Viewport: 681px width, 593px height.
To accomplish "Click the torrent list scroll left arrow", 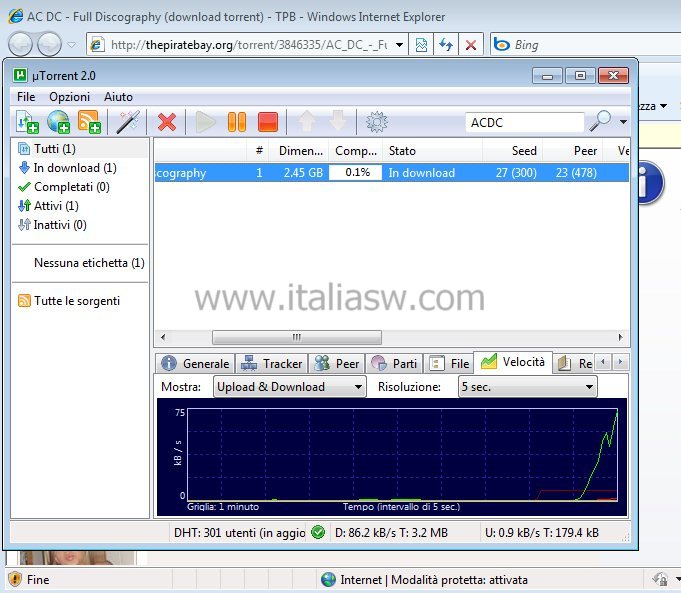I will 163,337.
